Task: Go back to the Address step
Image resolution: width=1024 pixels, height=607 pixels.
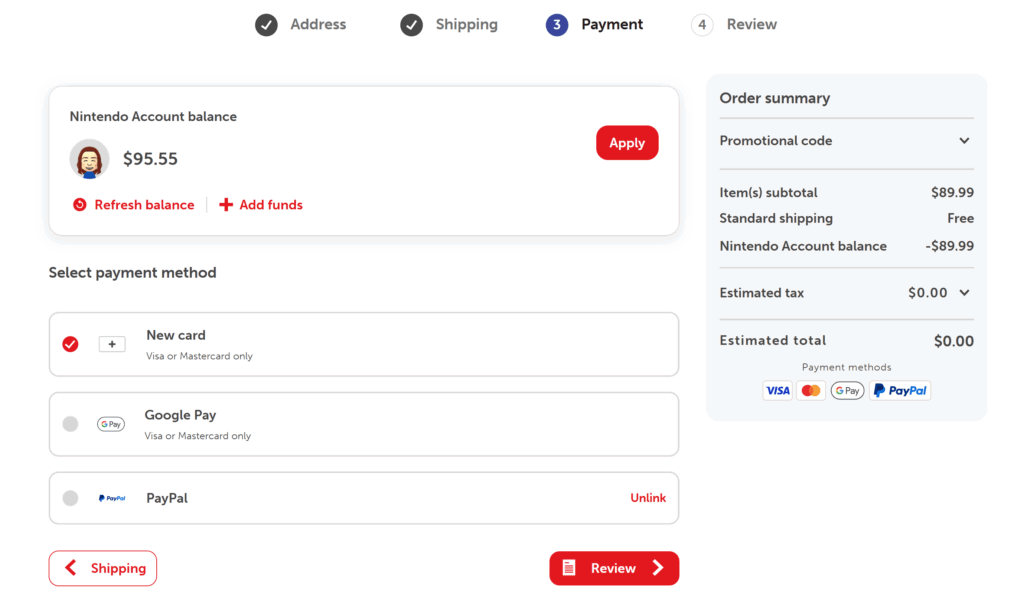Action: 301,25
